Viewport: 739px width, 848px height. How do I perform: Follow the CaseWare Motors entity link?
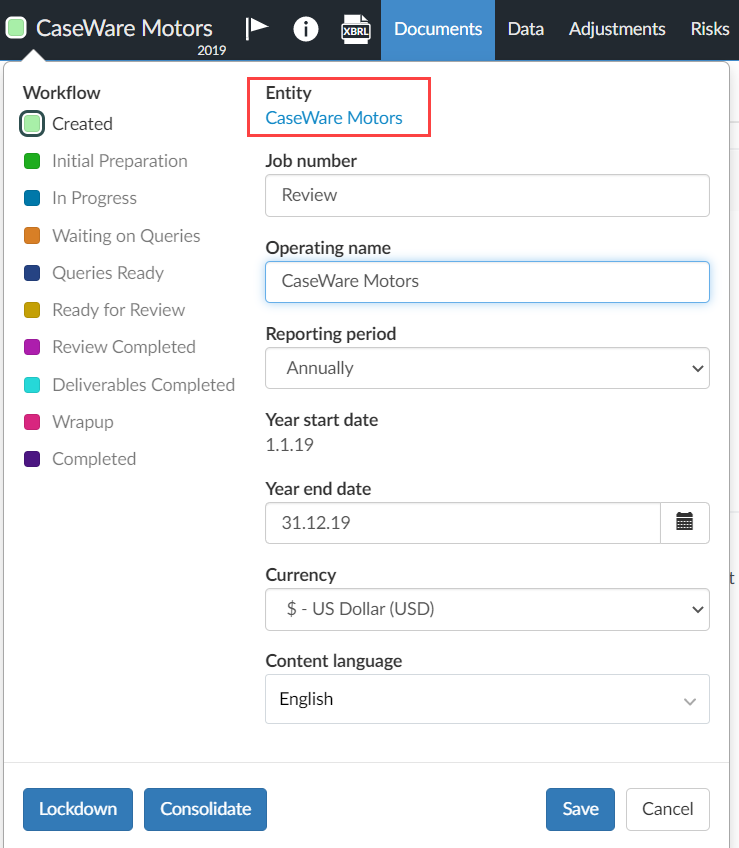point(334,118)
